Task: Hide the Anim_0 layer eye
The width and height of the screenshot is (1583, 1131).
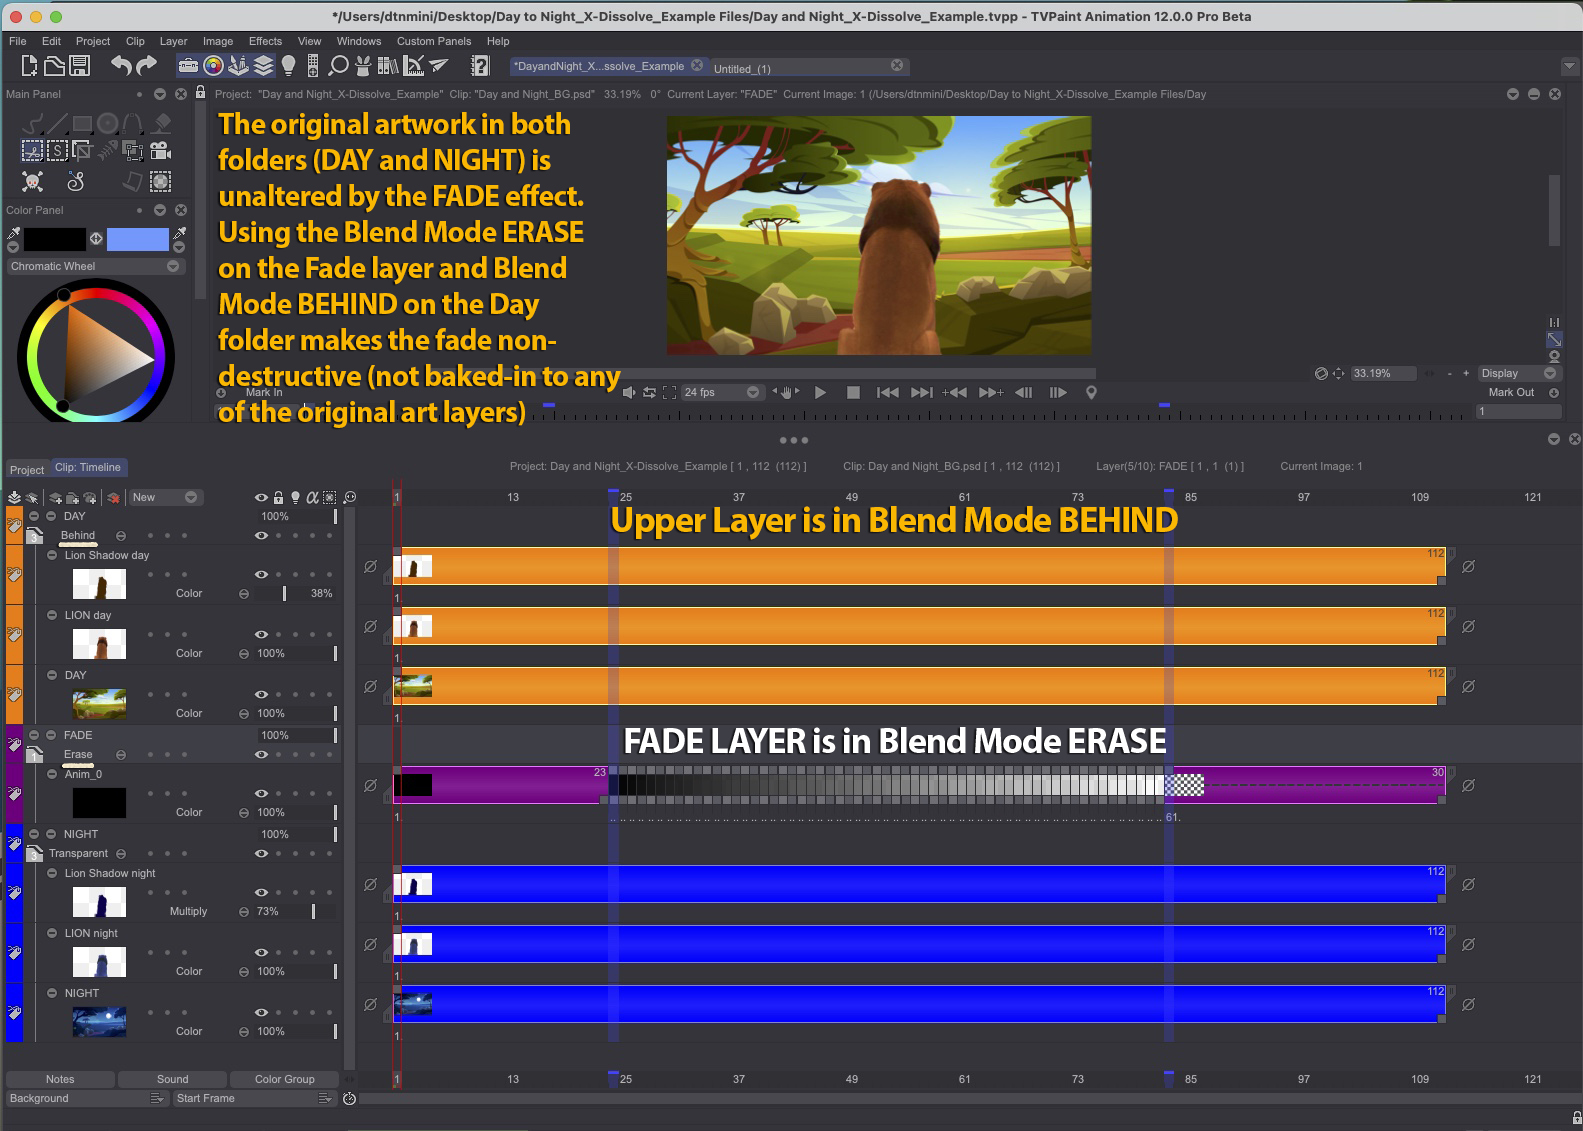Action: (x=261, y=793)
